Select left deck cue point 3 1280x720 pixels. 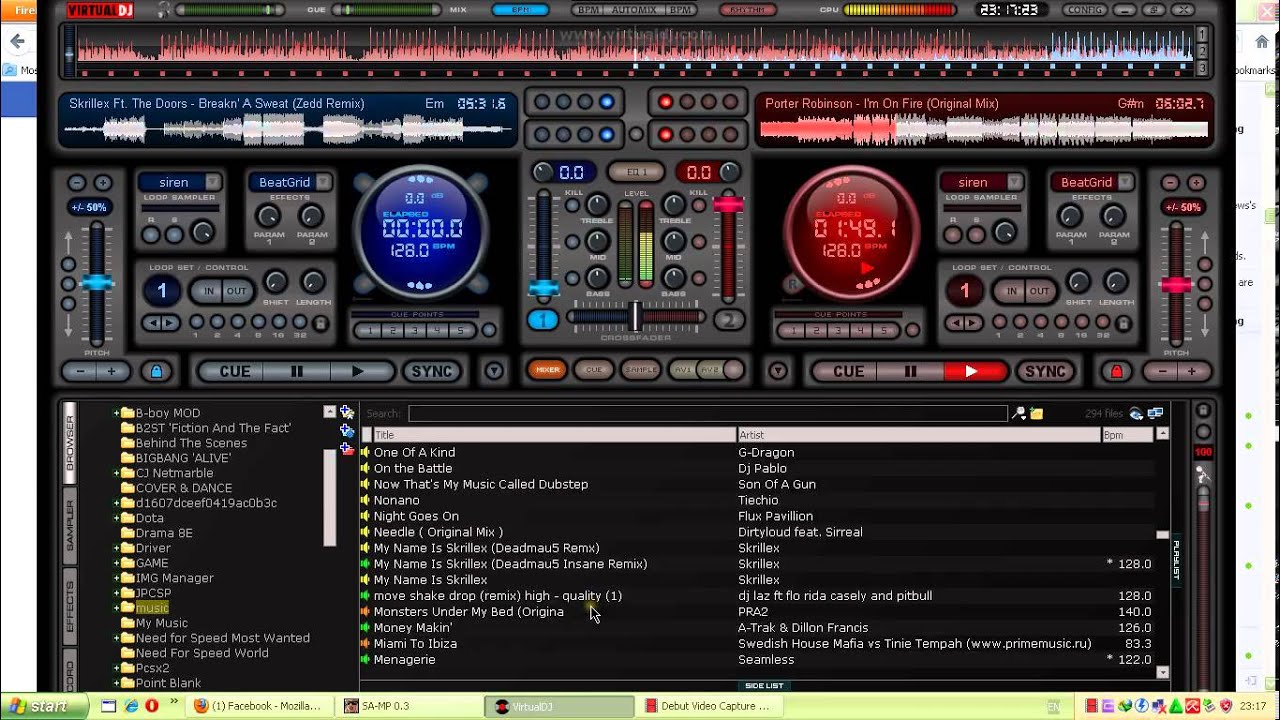(x=416, y=331)
